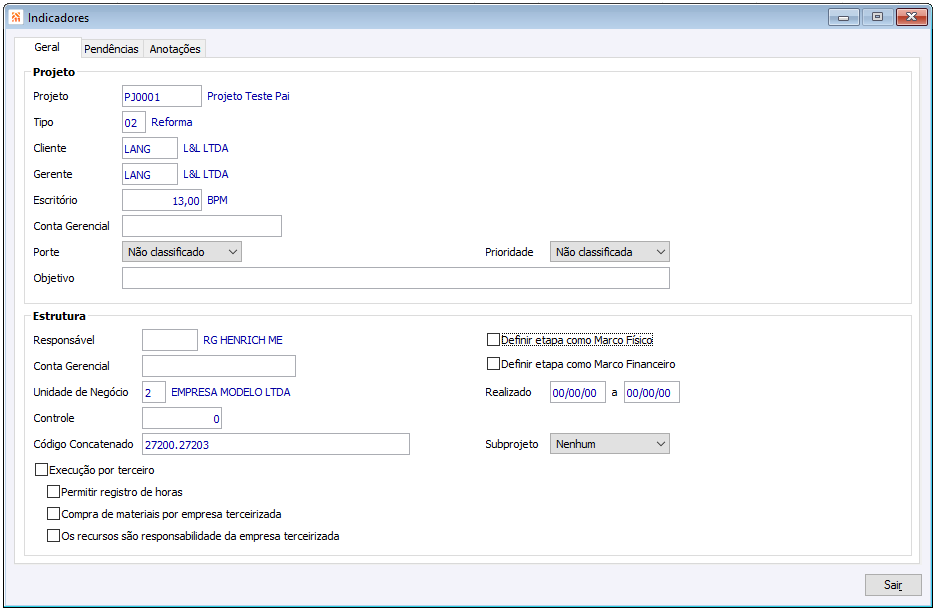Screen dimensions: 936x610
Task: Click the Realizado start date field
Action: (x=578, y=392)
